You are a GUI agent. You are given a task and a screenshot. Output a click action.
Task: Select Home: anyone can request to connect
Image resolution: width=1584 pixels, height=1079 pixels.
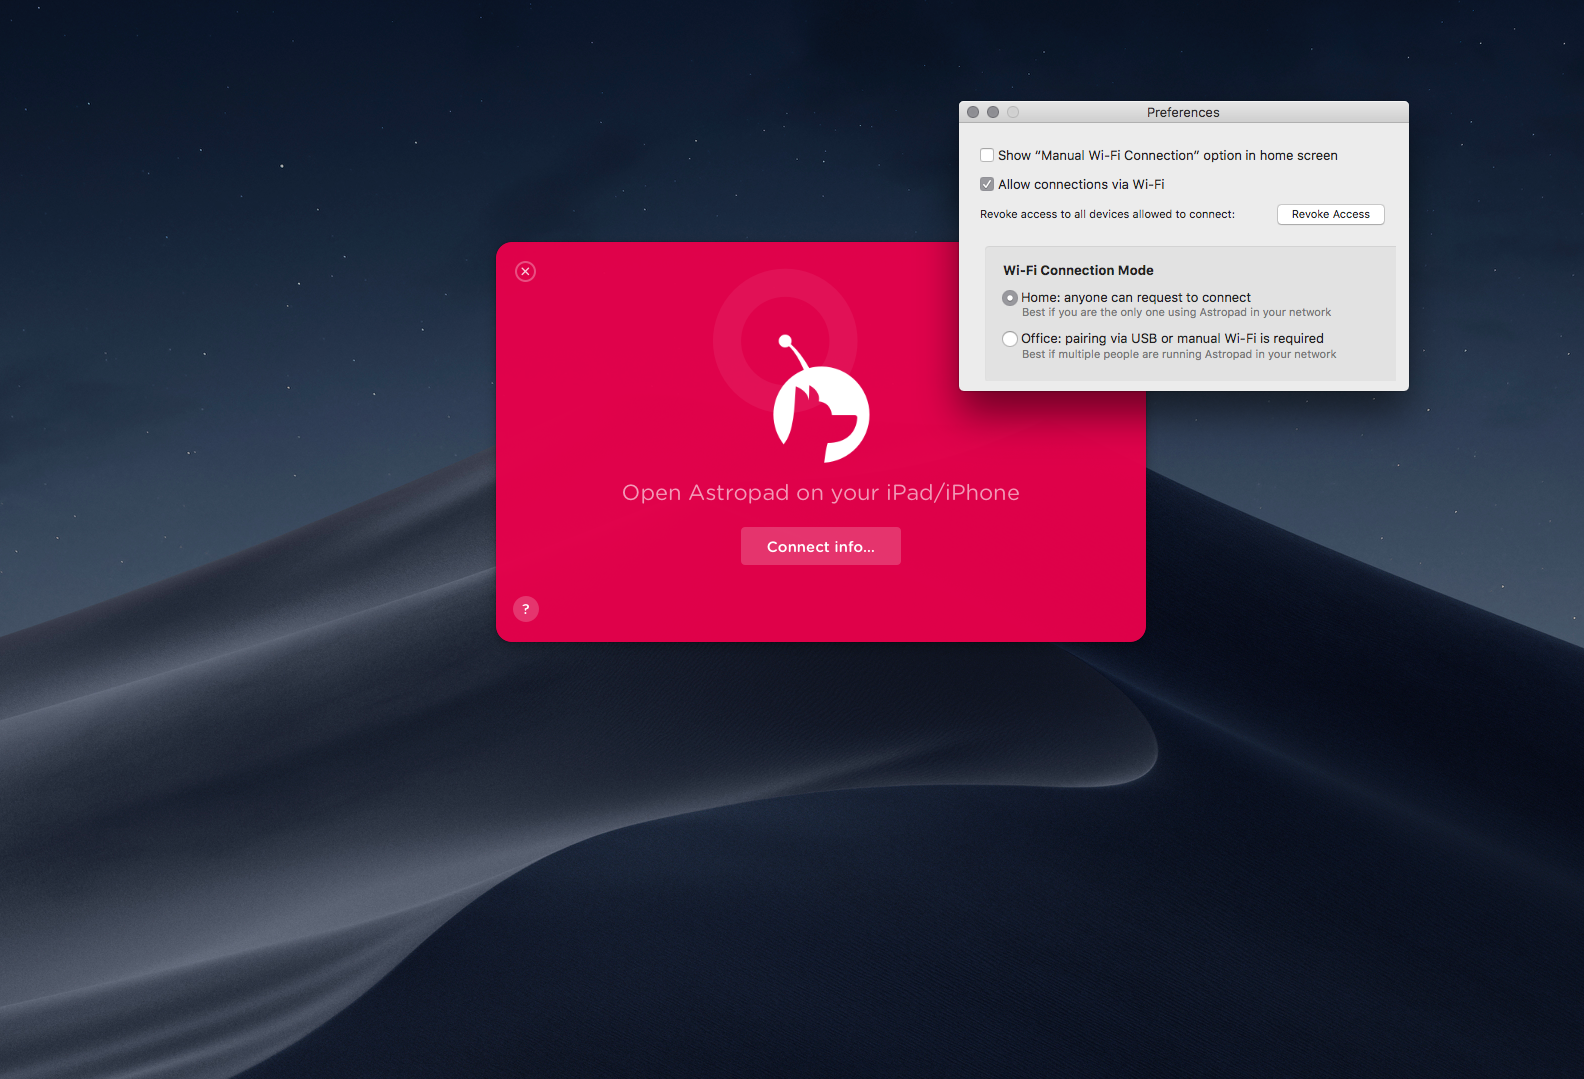[1010, 298]
